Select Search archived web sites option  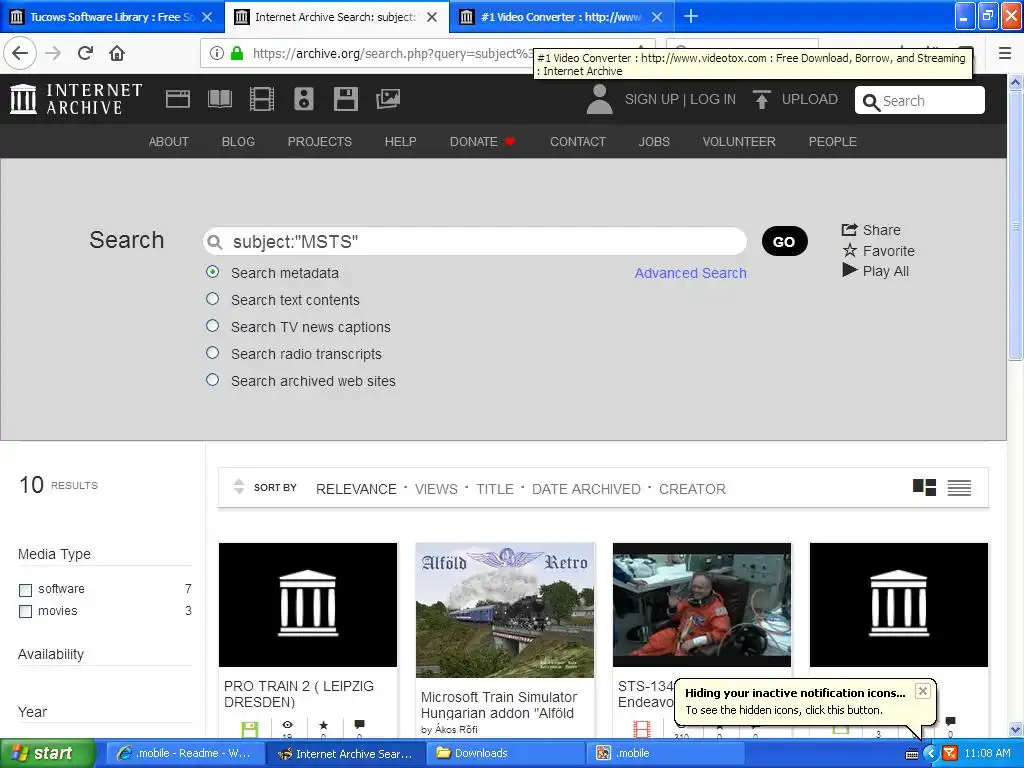coord(212,379)
